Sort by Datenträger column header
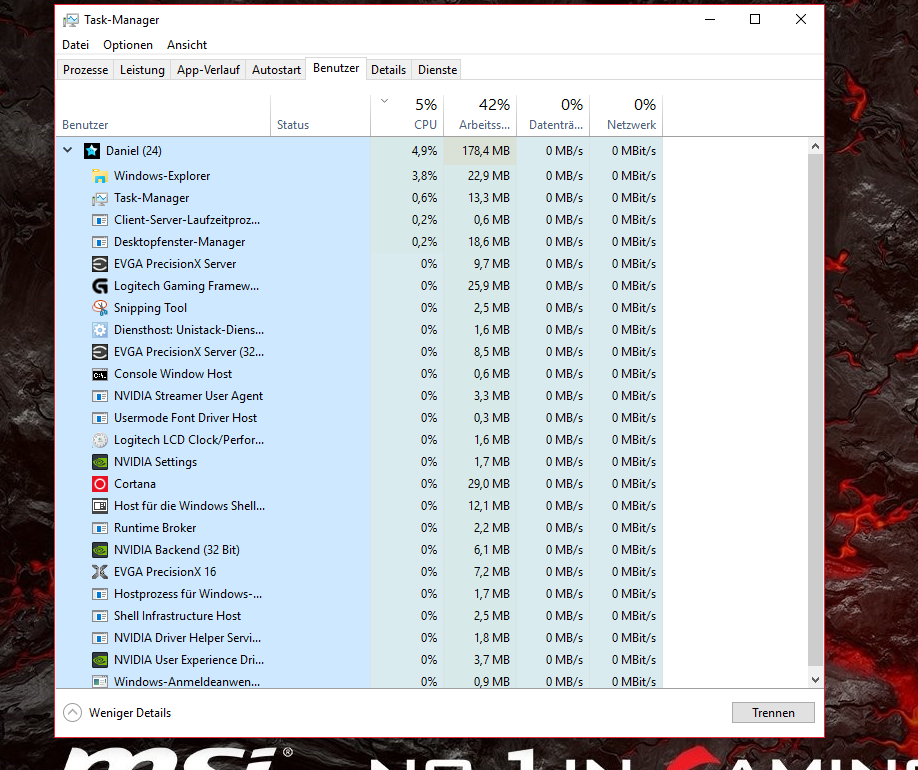 click(x=553, y=115)
